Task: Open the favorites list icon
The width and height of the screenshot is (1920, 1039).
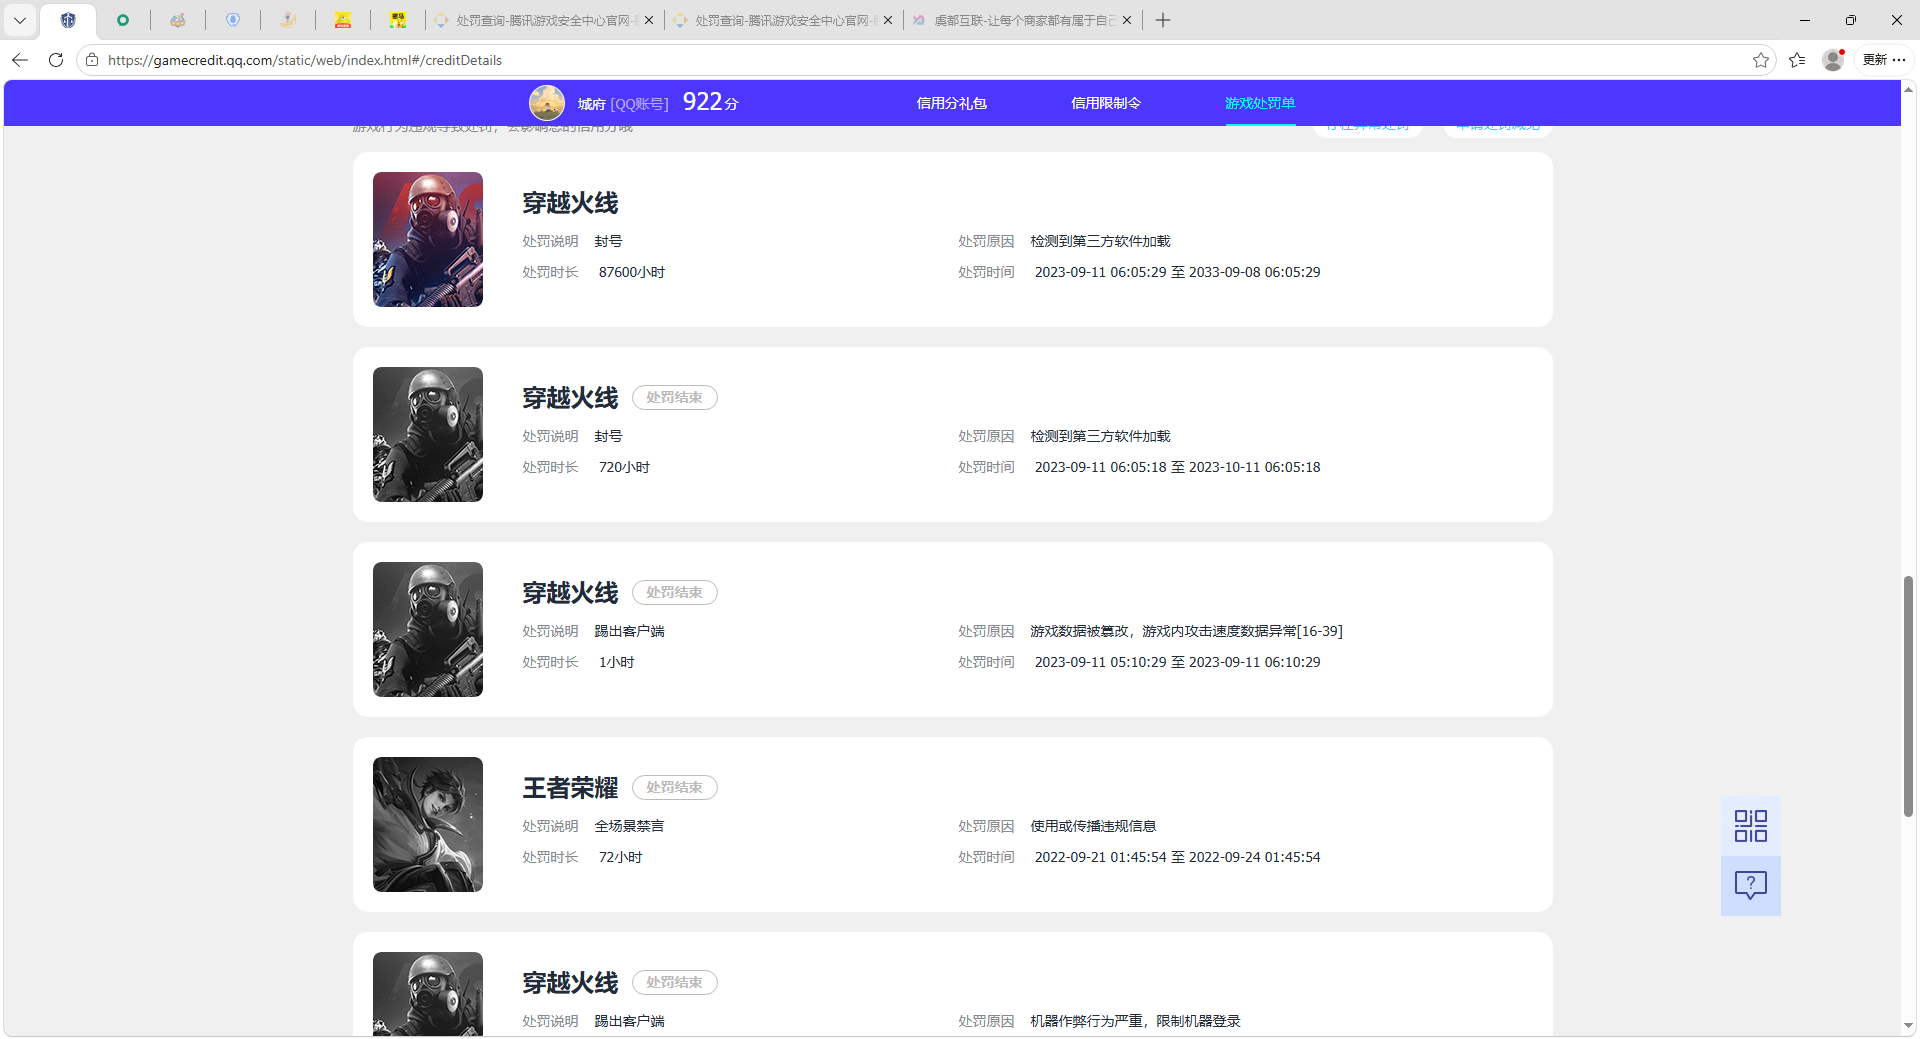Action: tap(1797, 60)
